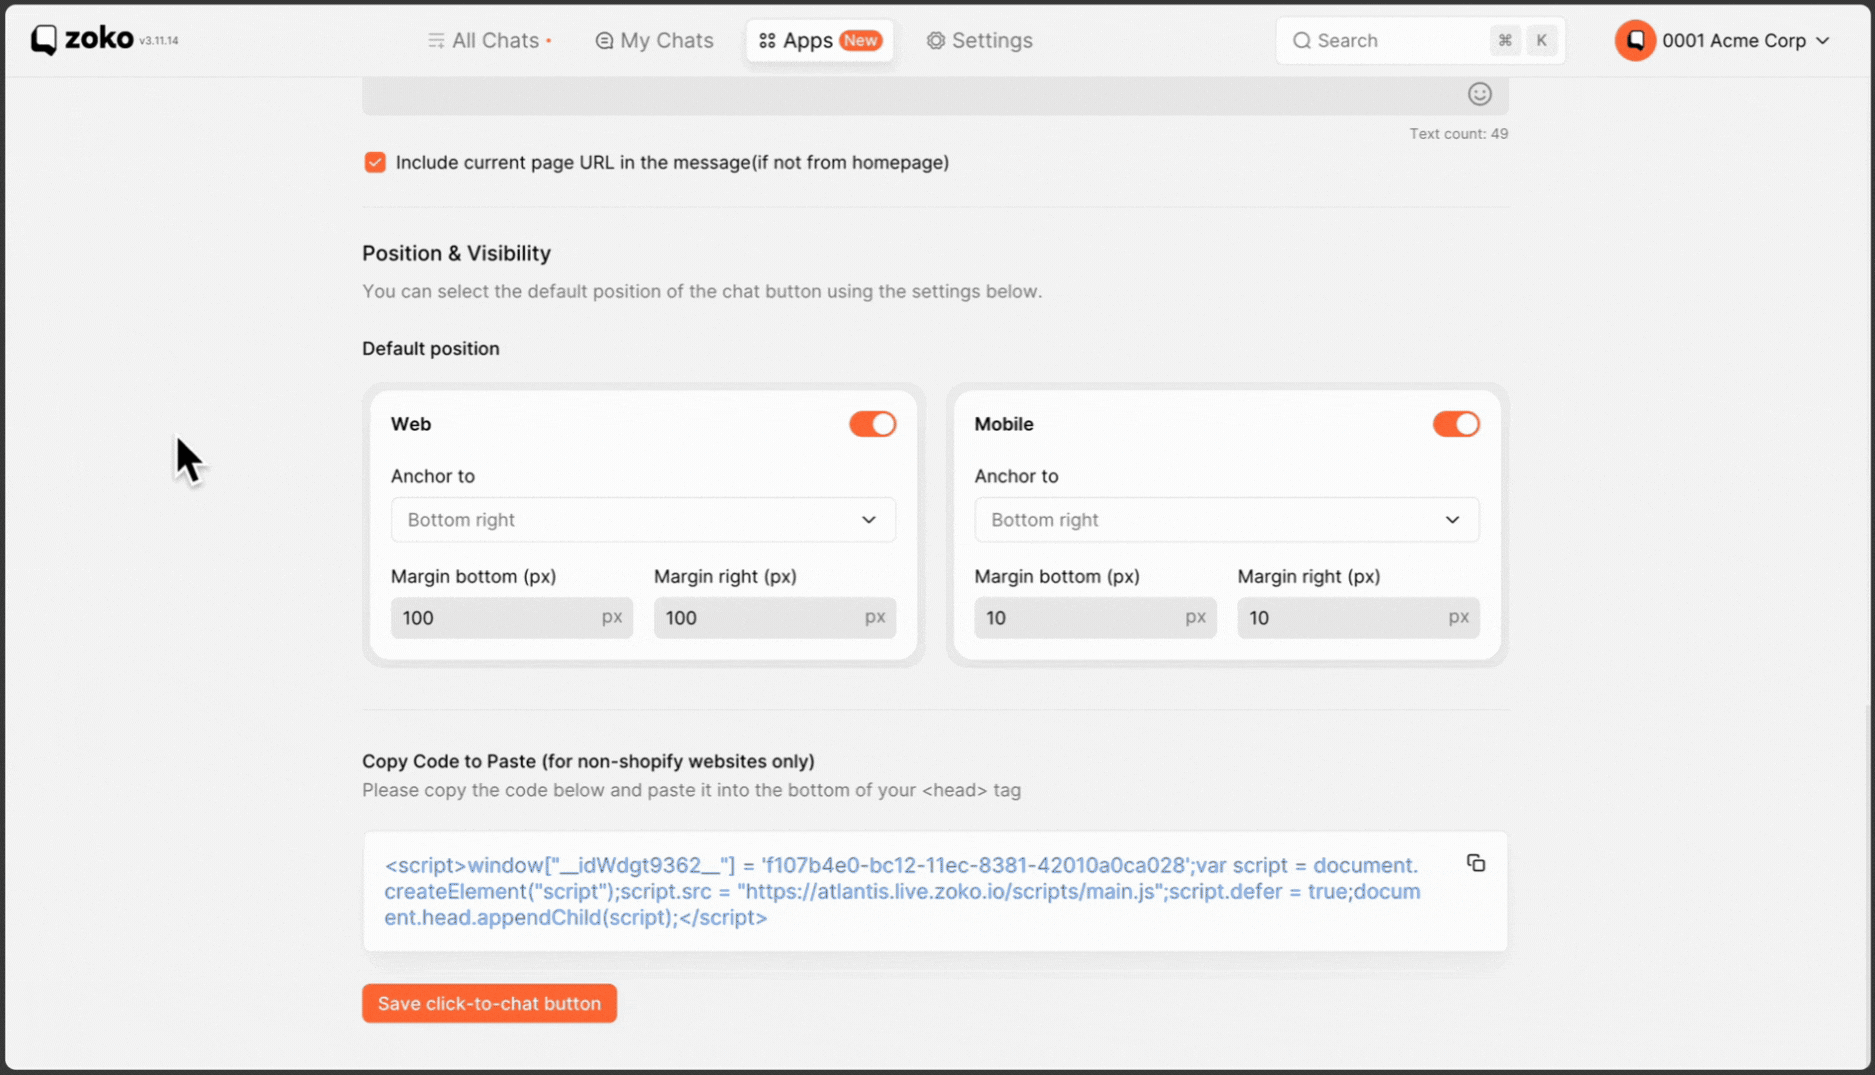Focus the Search field
The image size is (1875, 1075).
pos(1420,41)
